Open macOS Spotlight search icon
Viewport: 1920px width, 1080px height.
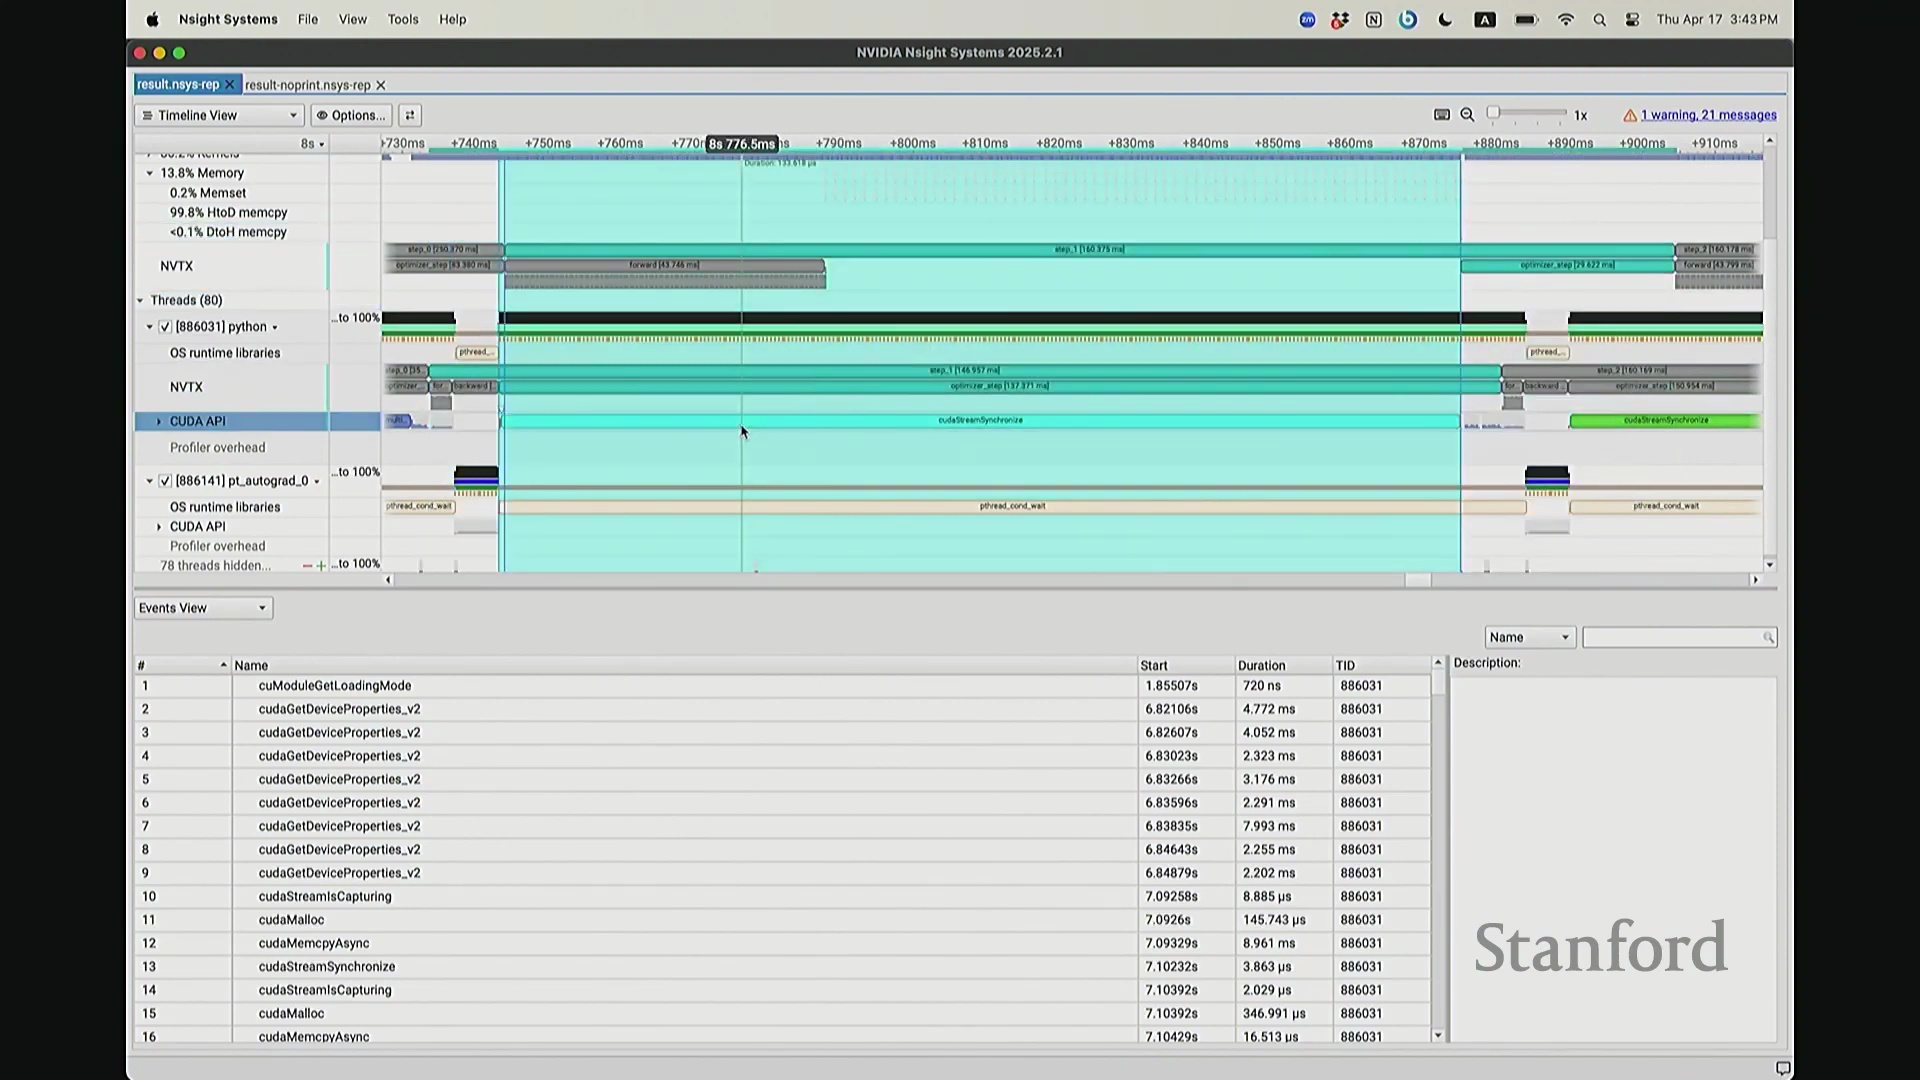1599,20
